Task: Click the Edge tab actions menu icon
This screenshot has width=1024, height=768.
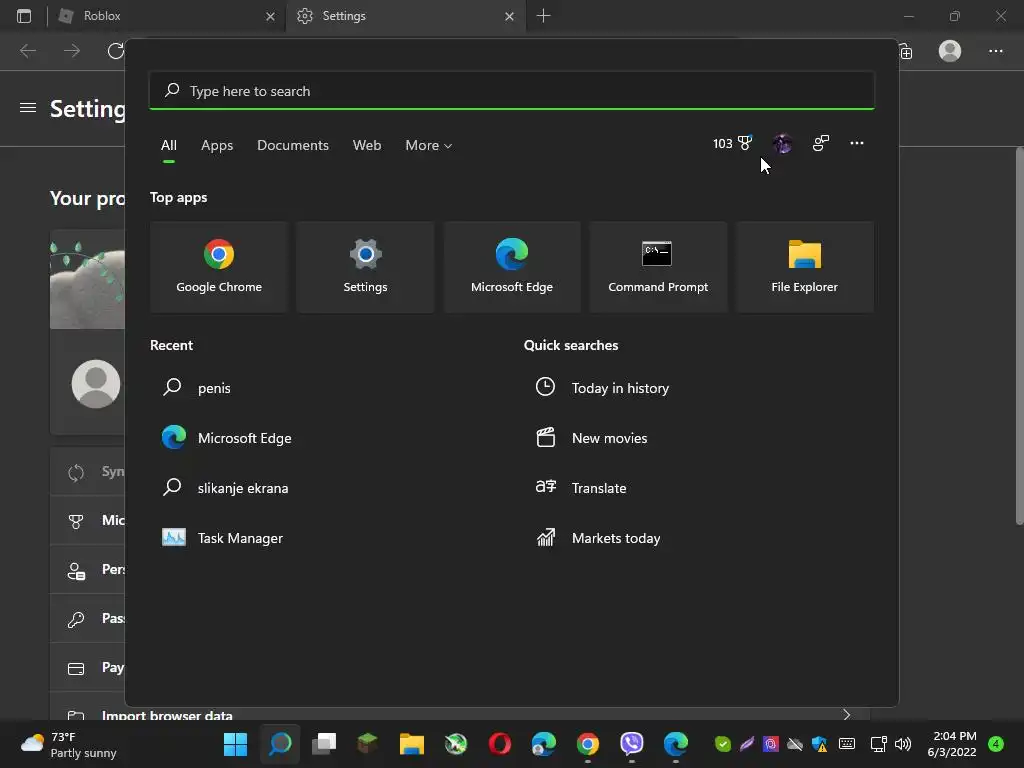Action: [x=24, y=16]
